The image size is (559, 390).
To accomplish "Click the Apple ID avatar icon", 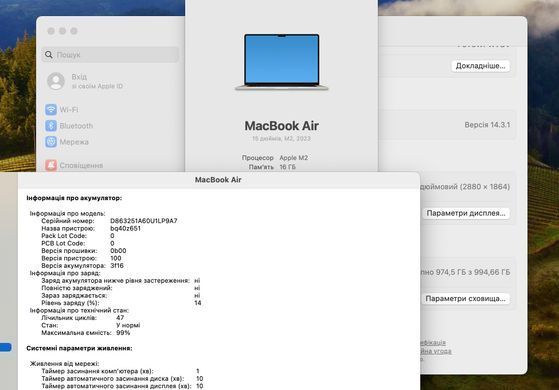I will [x=56, y=81].
